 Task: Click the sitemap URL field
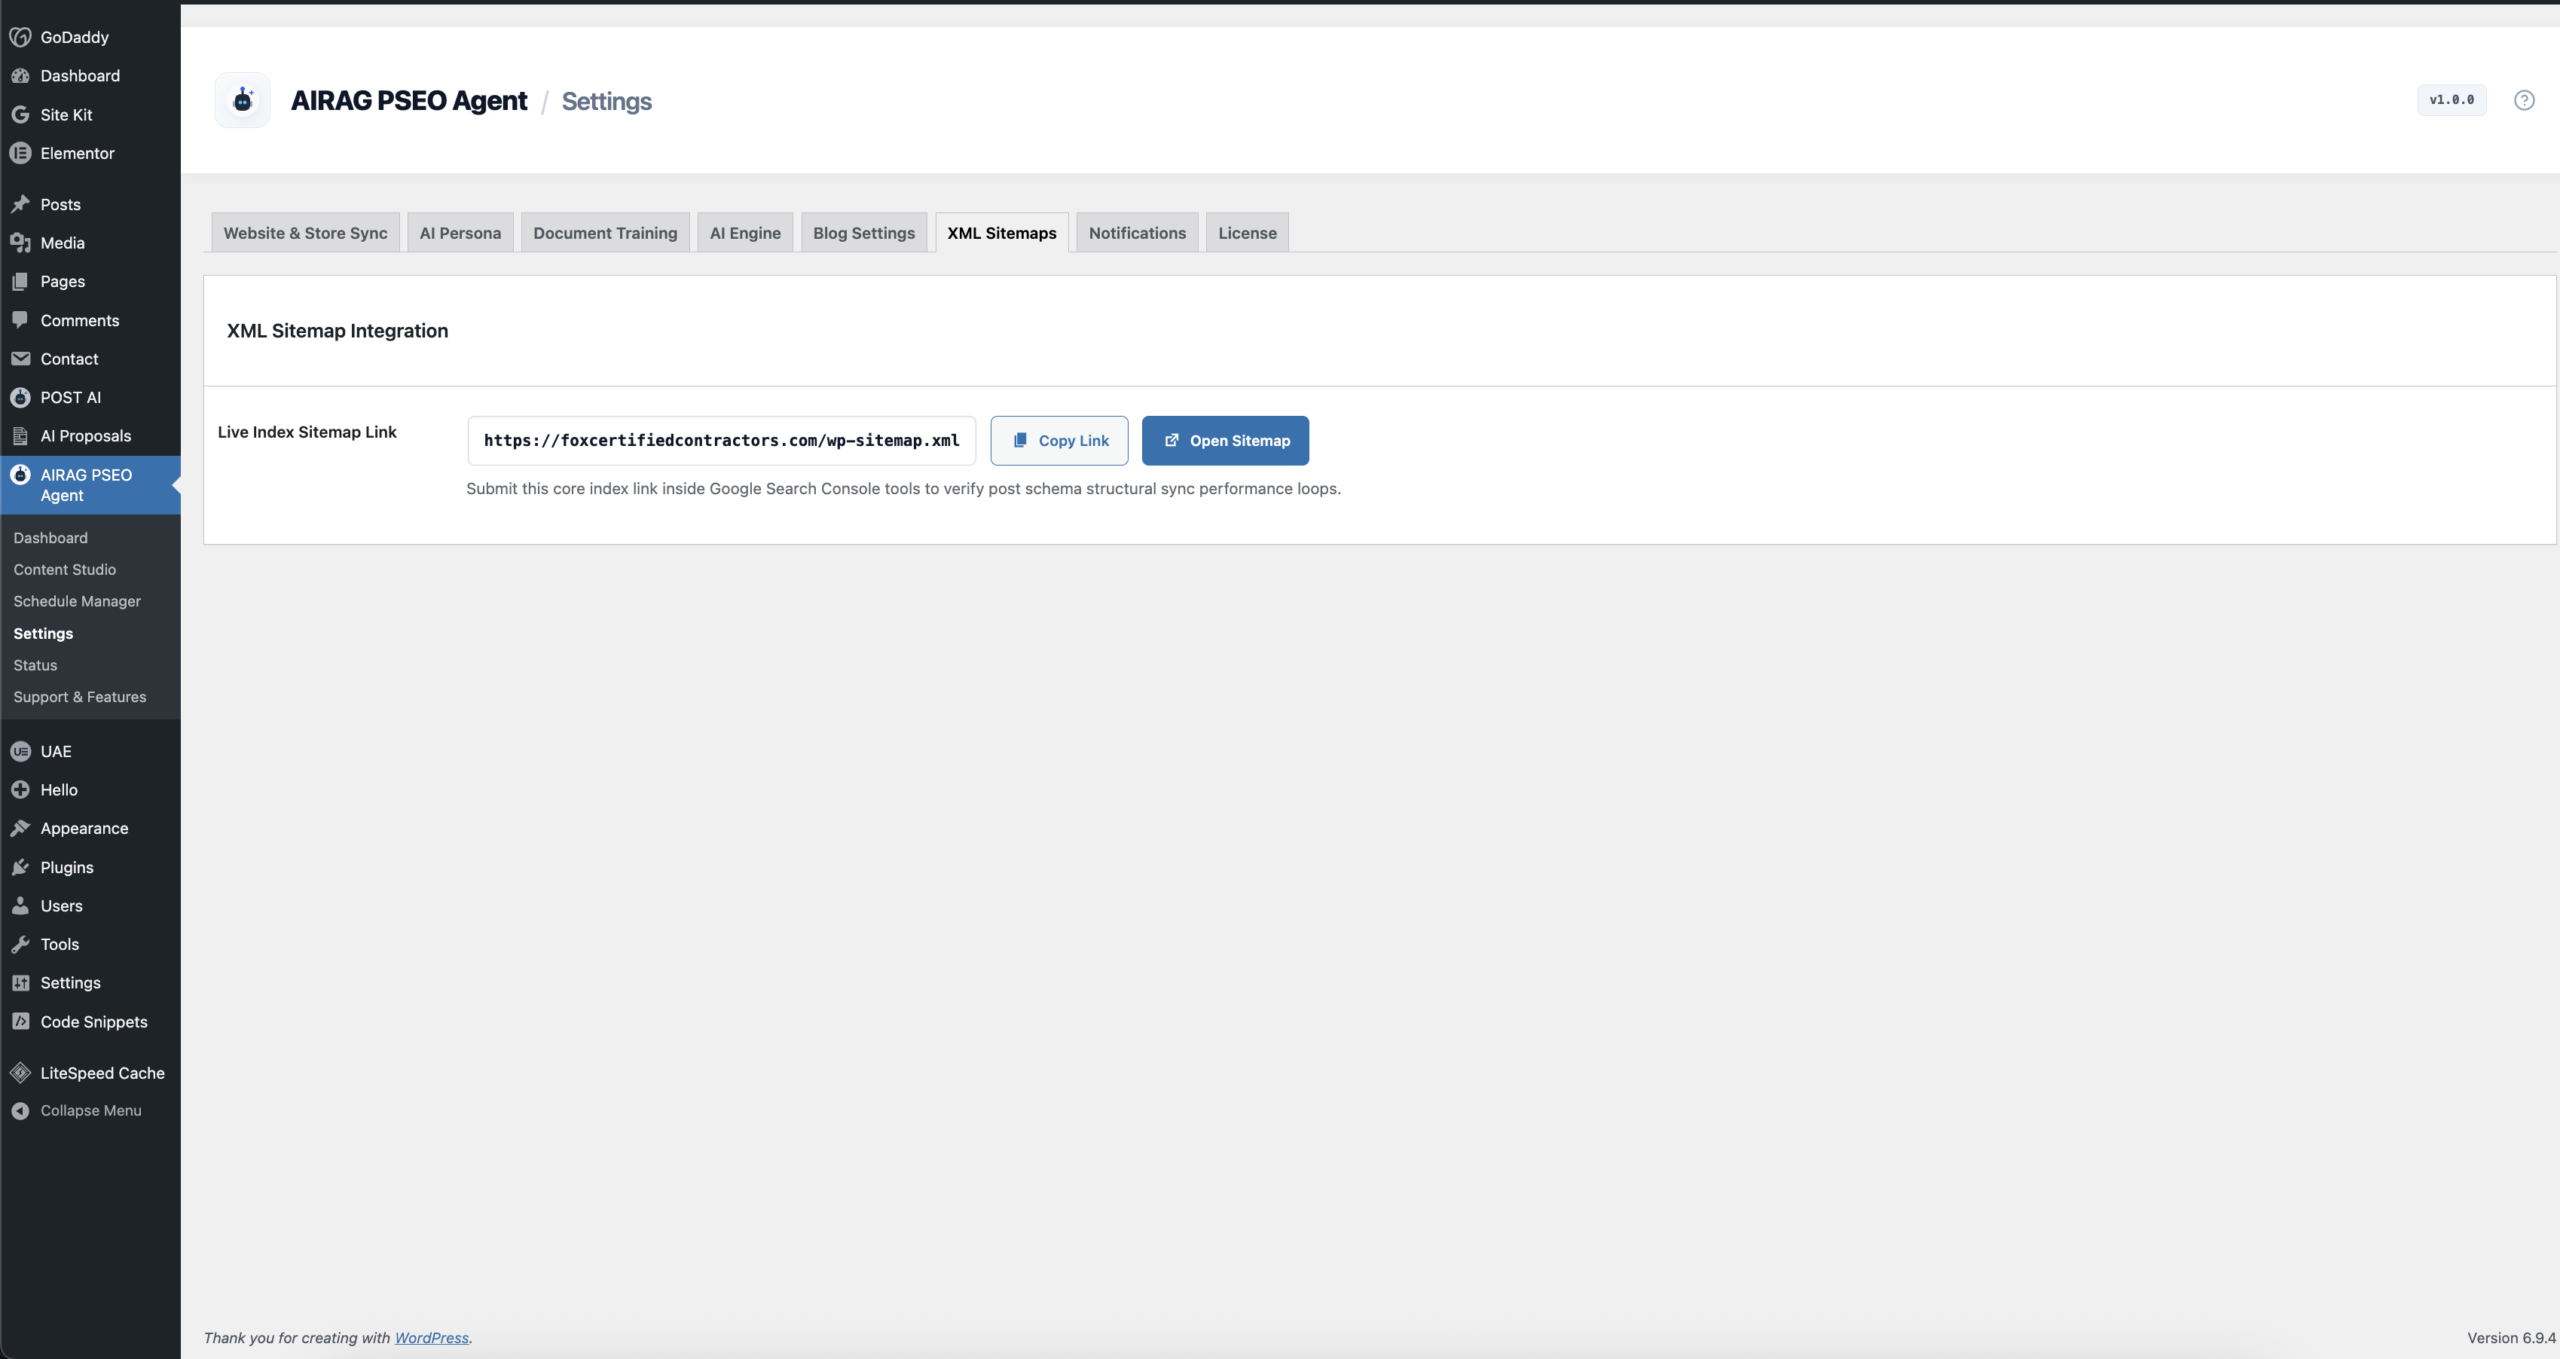(721, 441)
